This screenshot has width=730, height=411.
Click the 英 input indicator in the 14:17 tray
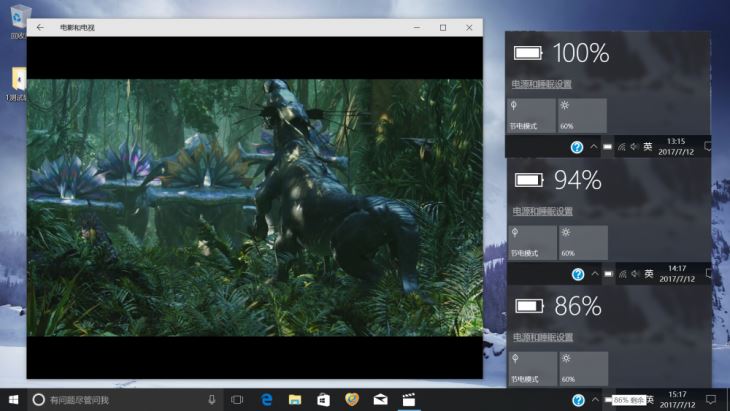649,274
